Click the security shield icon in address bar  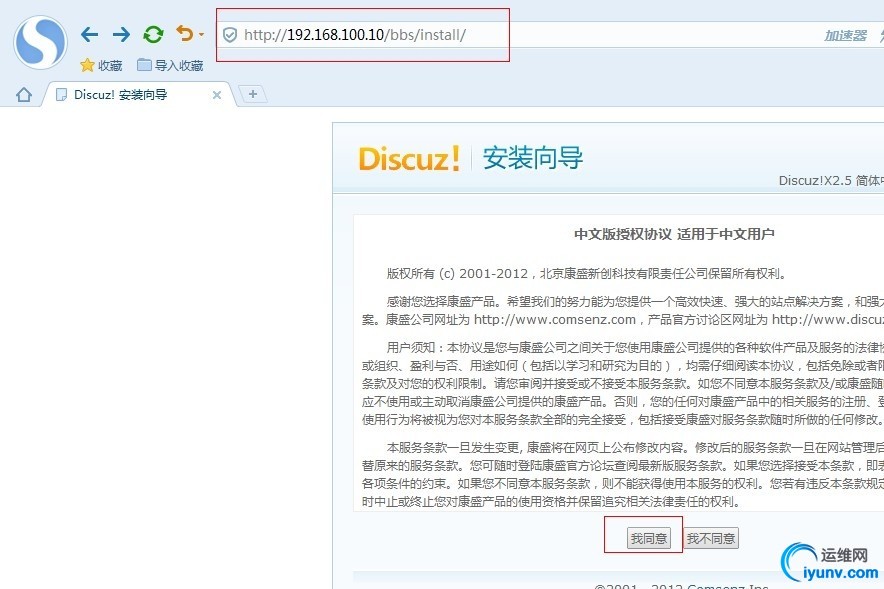click(x=229, y=35)
